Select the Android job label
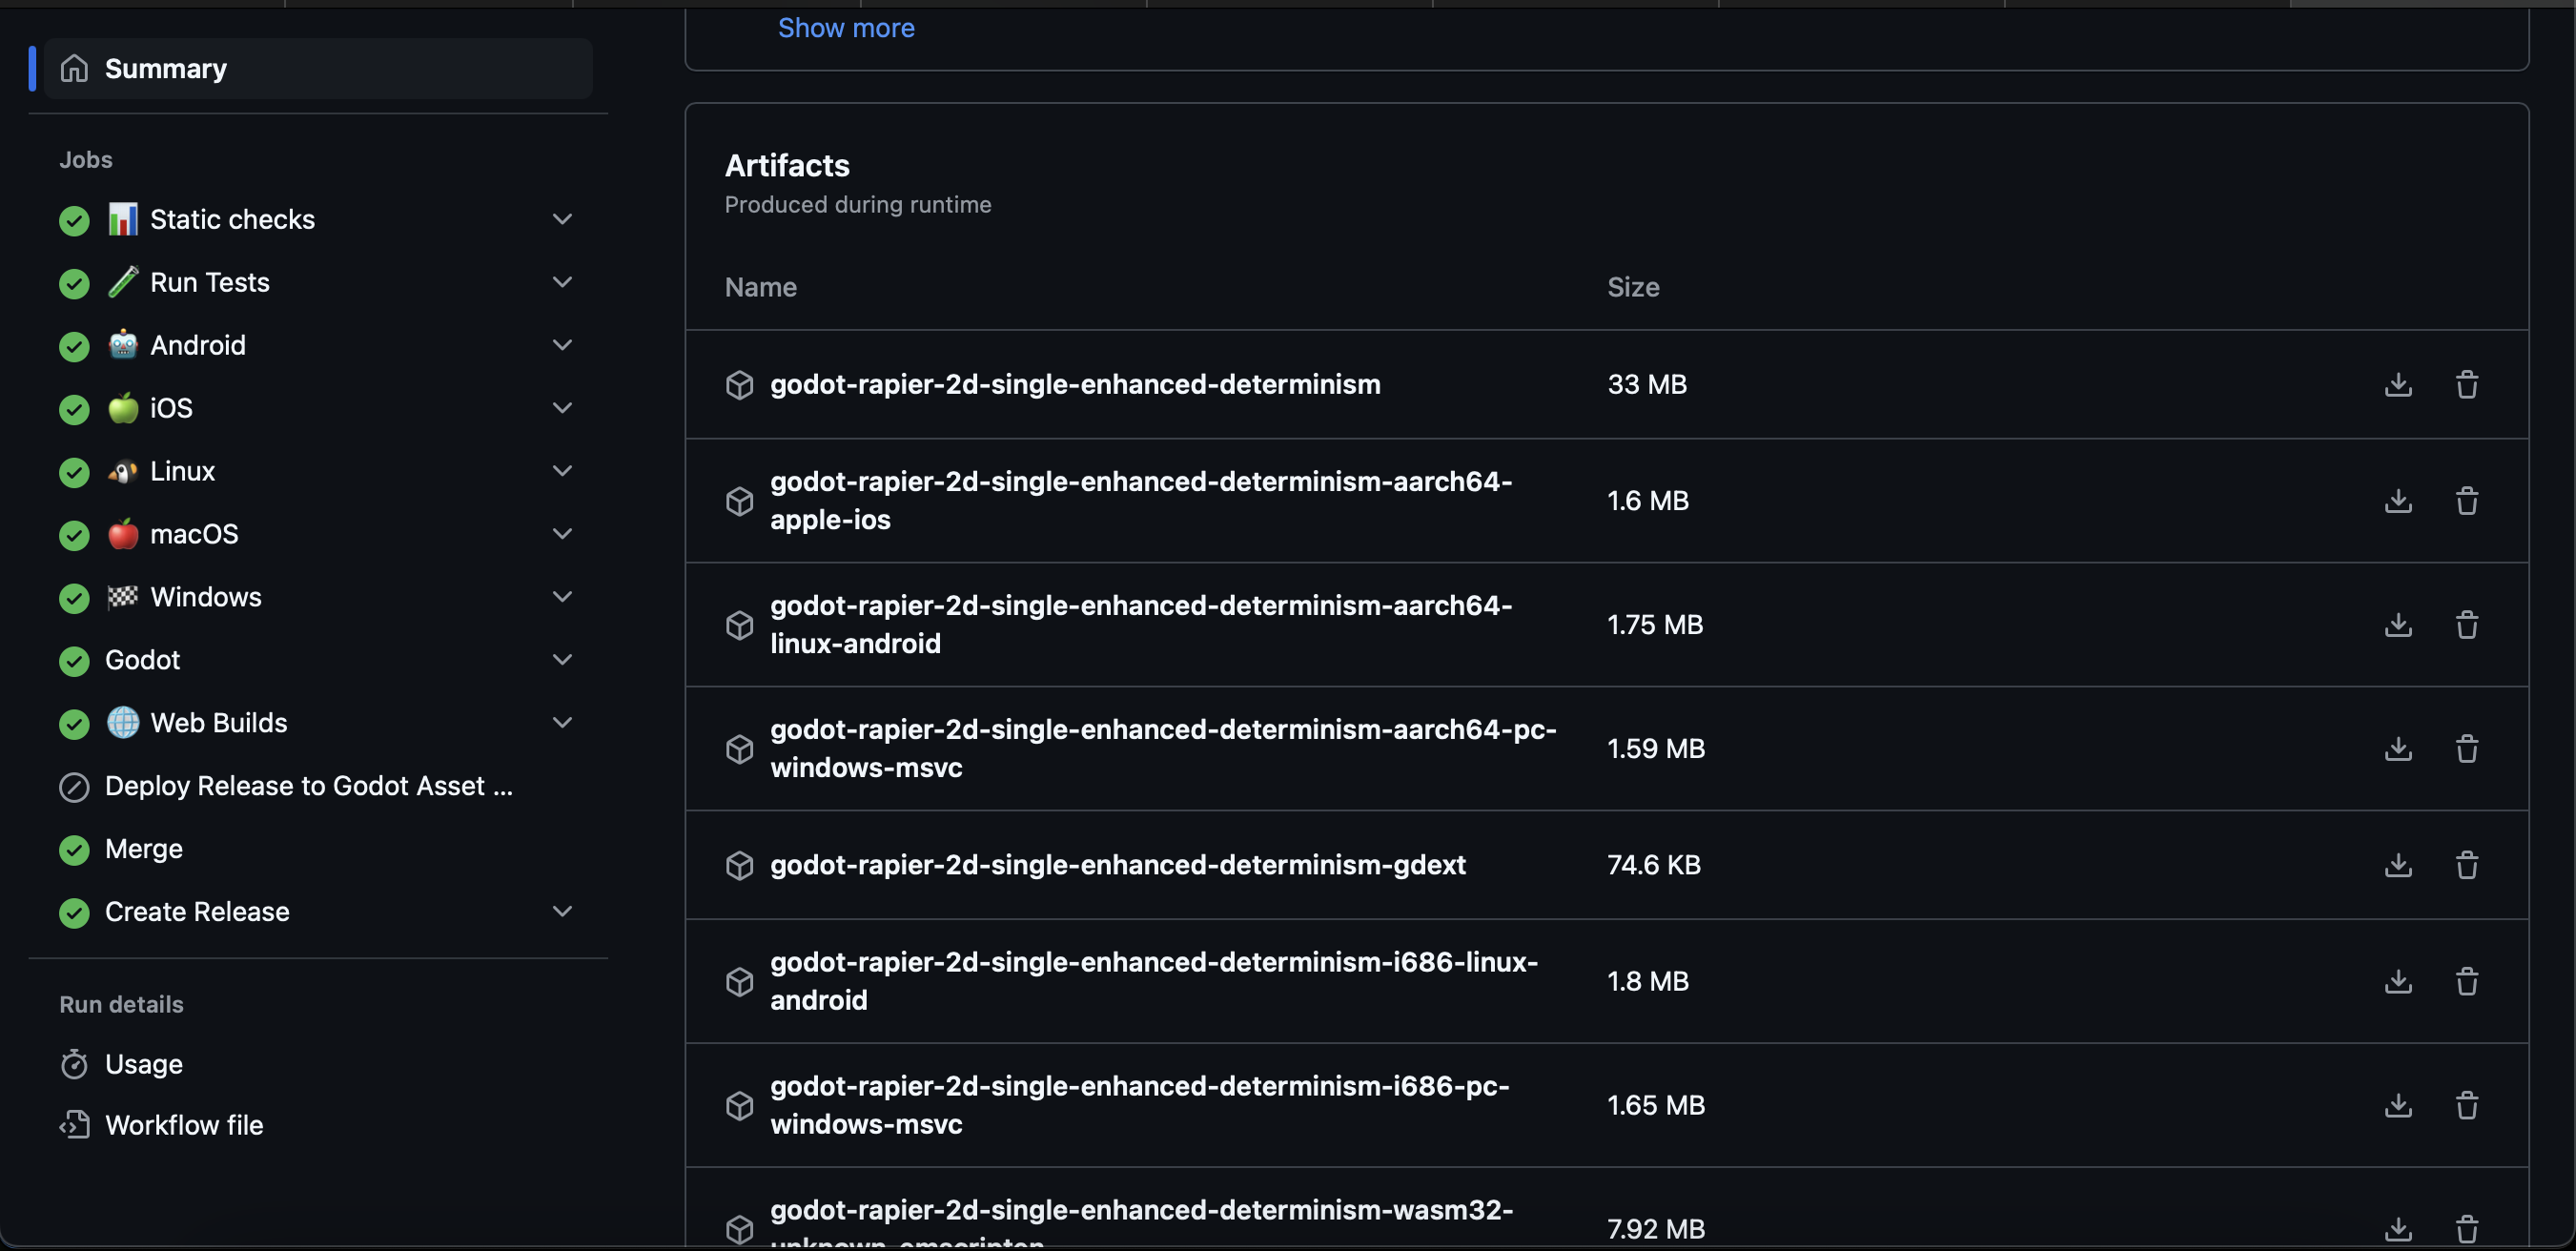Viewport: 2576px width, 1251px height. pyautogui.click(x=198, y=345)
